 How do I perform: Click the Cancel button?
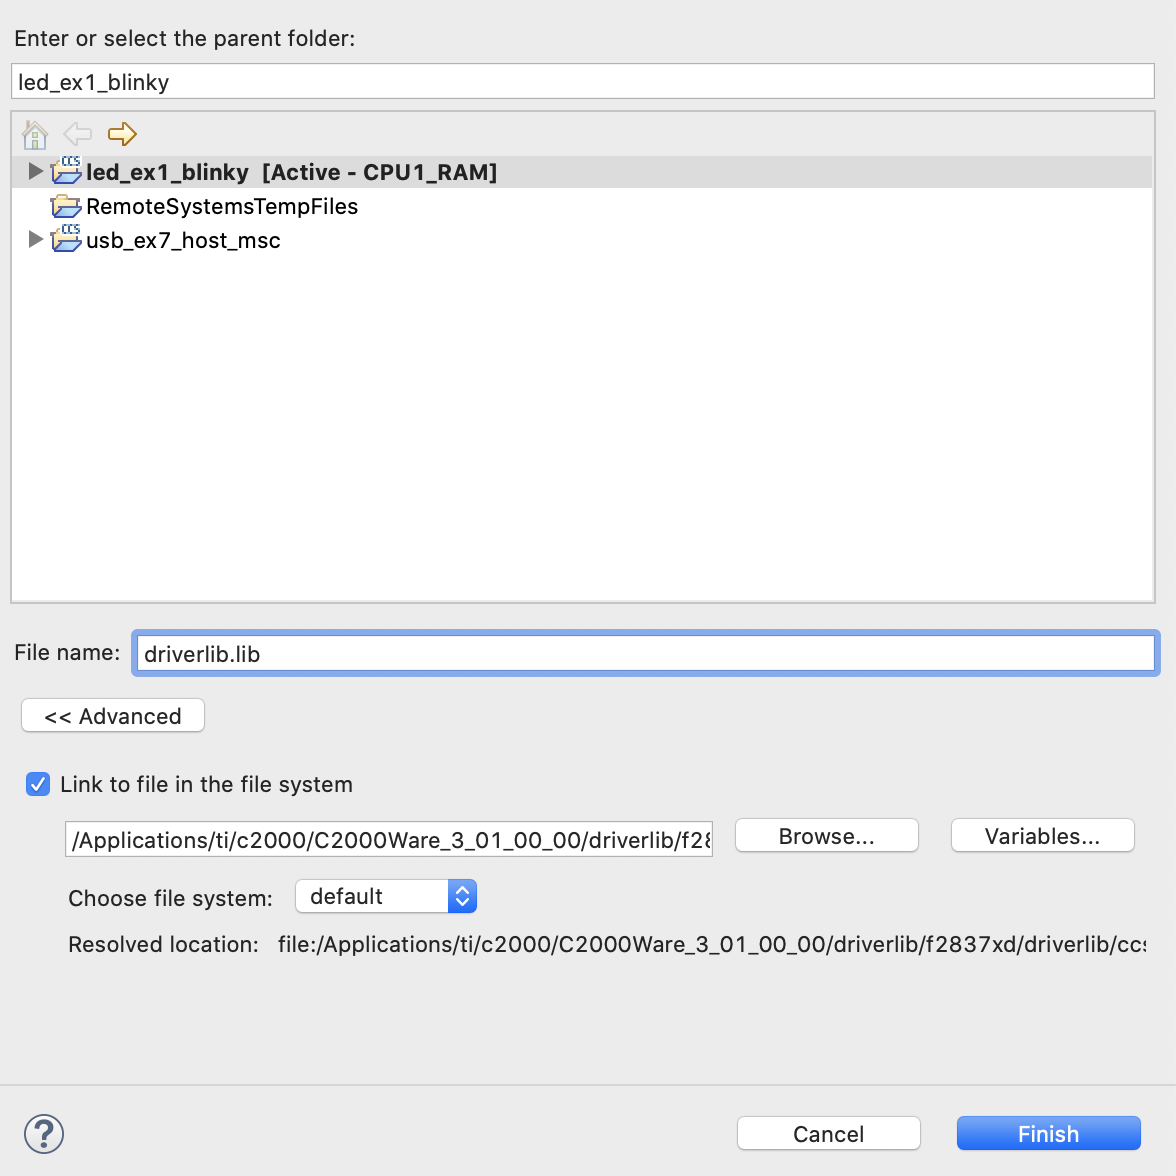pyautogui.click(x=828, y=1133)
